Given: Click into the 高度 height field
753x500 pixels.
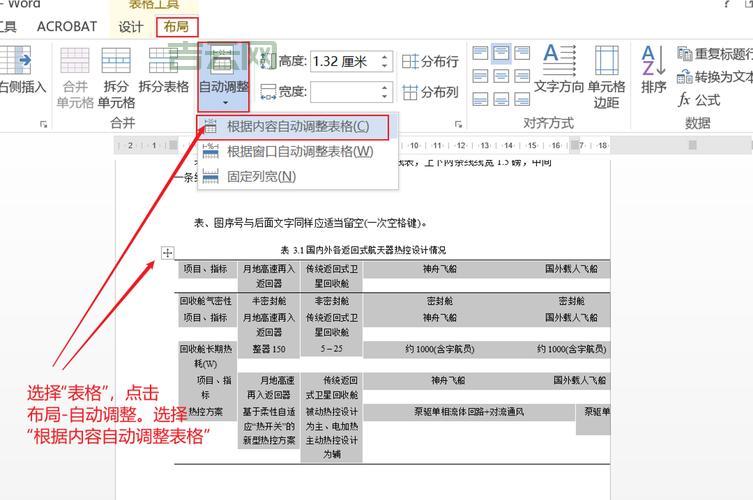Looking at the screenshot, I should click(344, 61).
